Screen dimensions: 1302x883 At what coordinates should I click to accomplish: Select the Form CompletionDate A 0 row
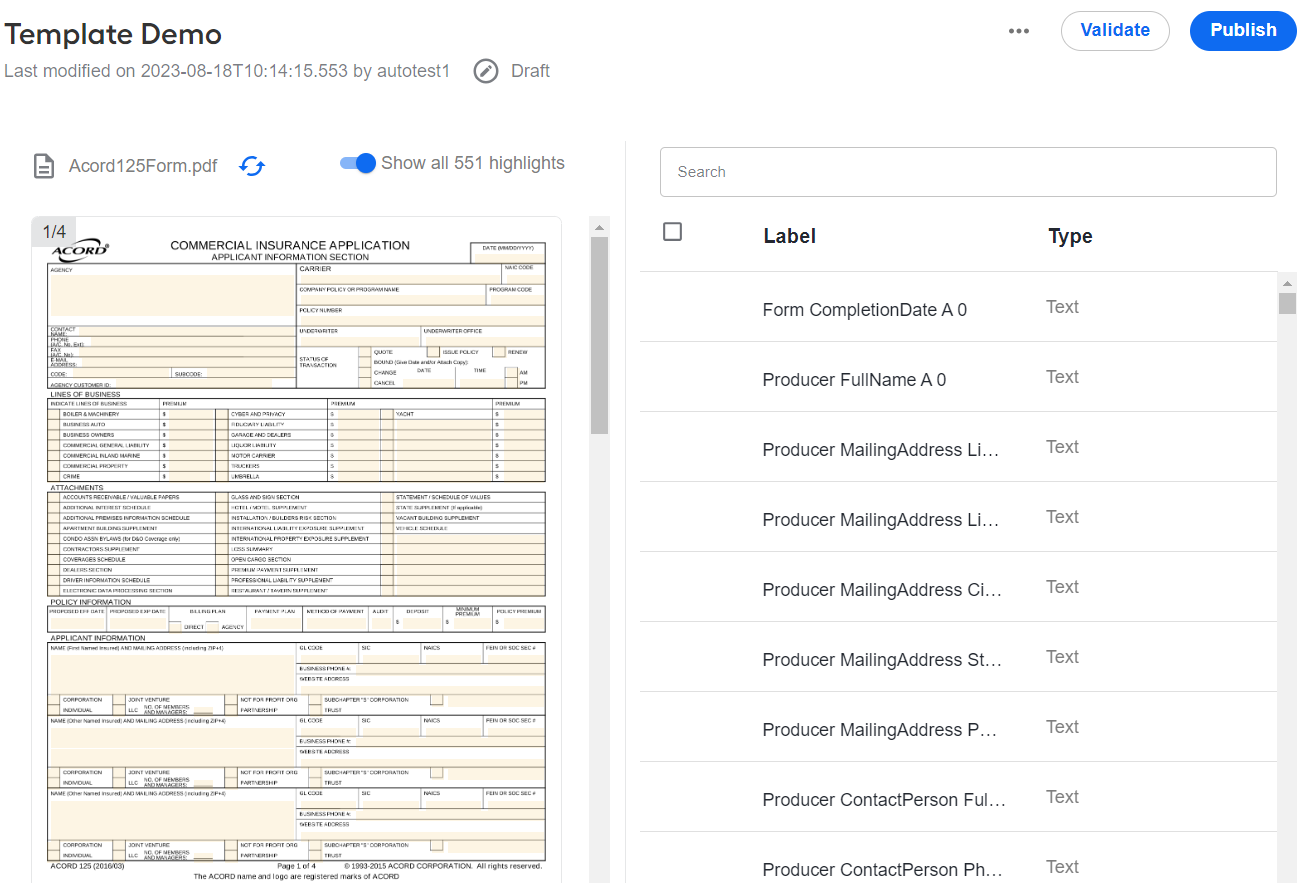958,307
